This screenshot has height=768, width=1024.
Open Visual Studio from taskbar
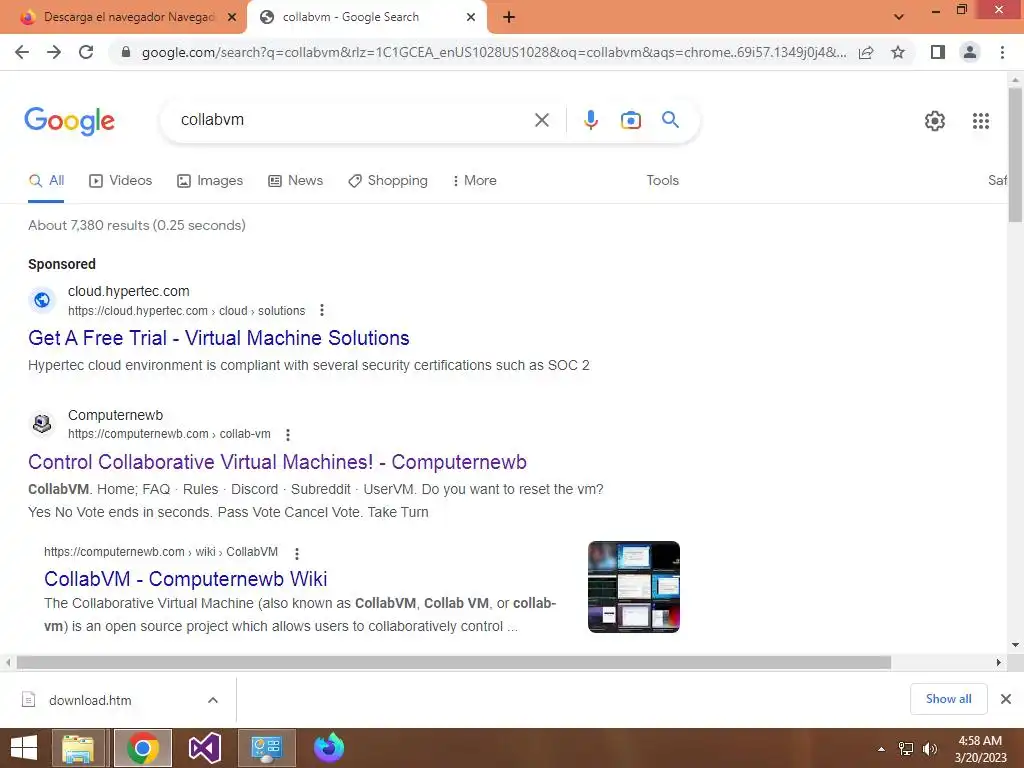pyautogui.click(x=204, y=748)
